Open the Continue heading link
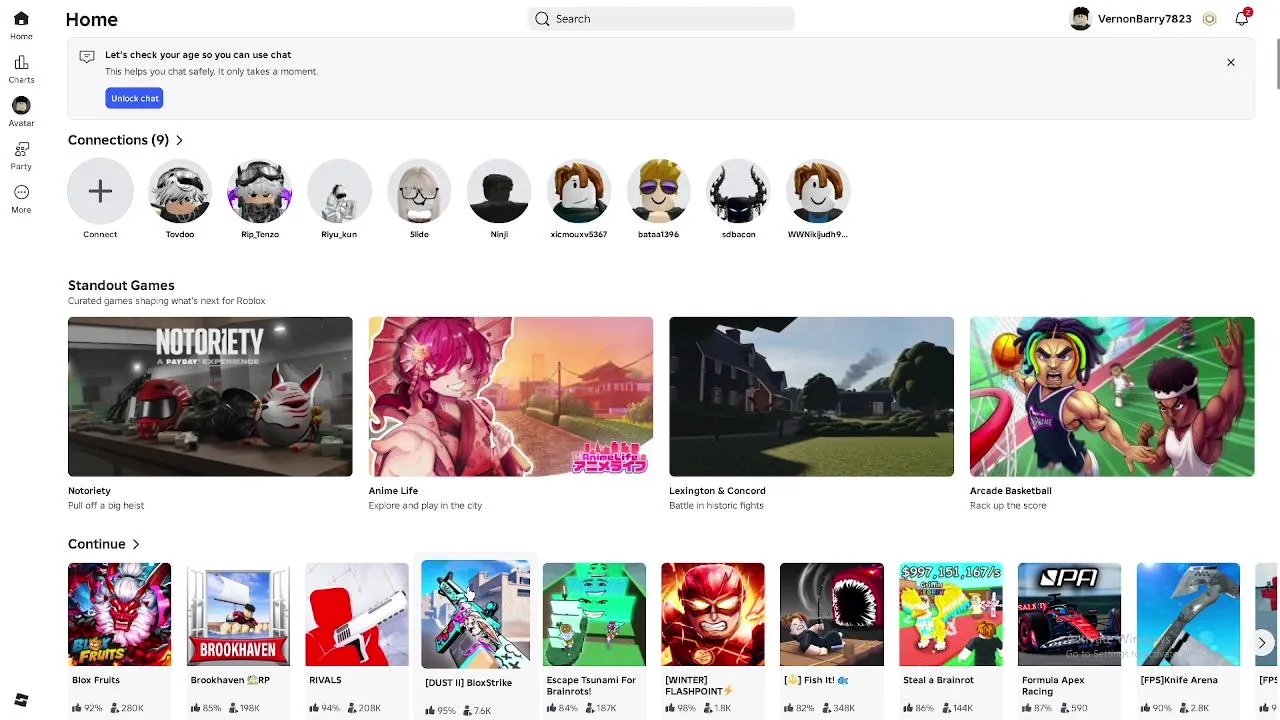The height and width of the screenshot is (720, 1280). [96, 544]
